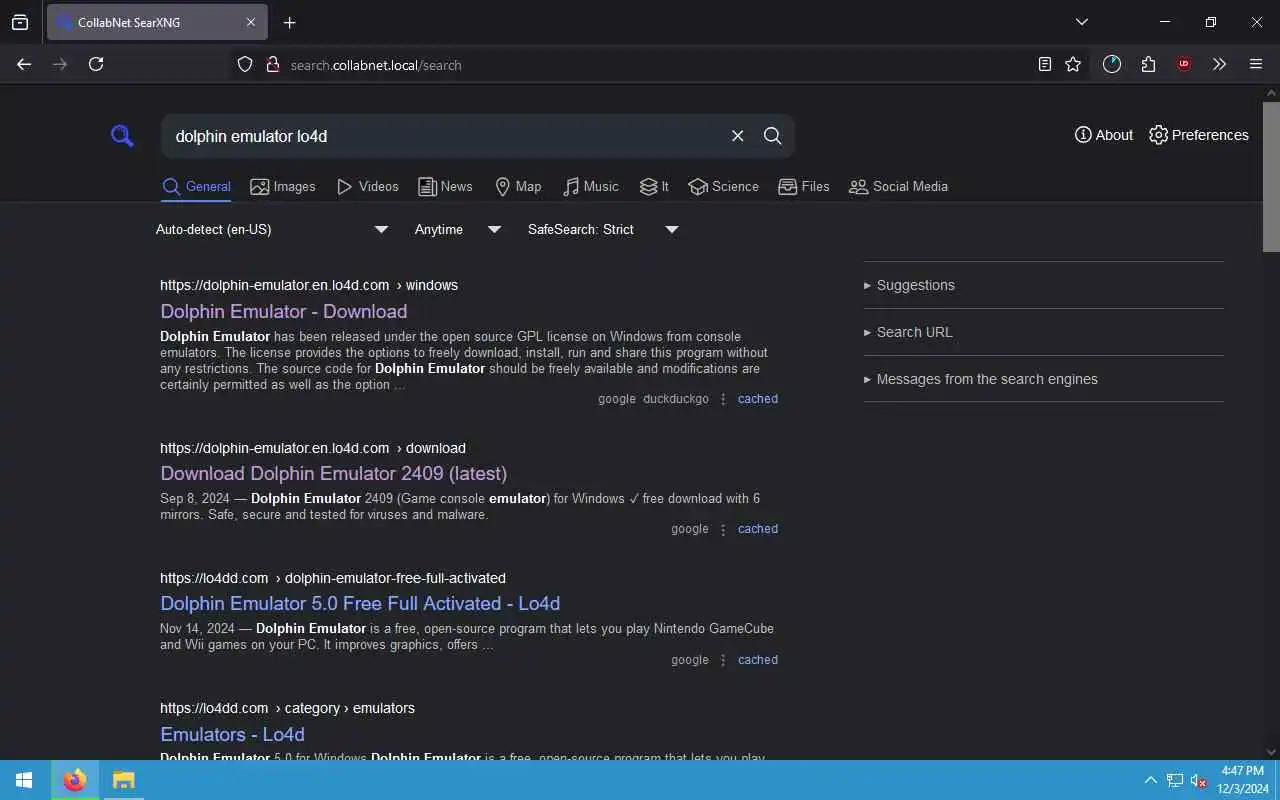
Task: Click Firefox icon in taskbar
Action: click(x=74, y=780)
